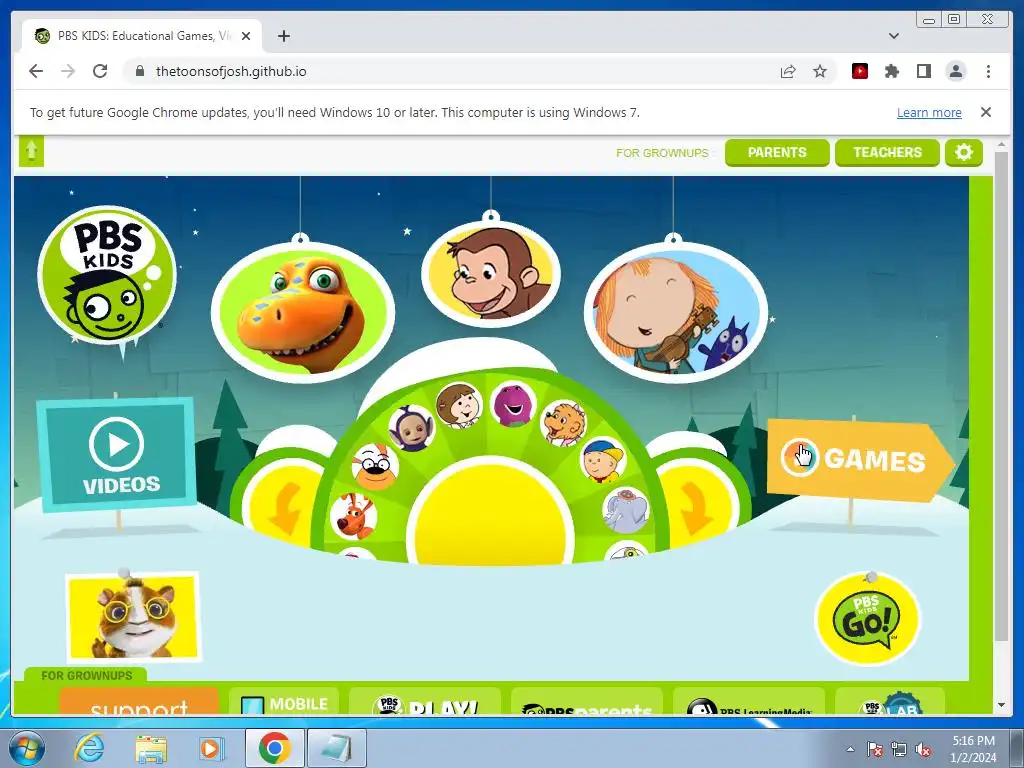Open the orange dinosaur show ornament
Image resolution: width=1024 pixels, height=768 pixels.
point(303,312)
